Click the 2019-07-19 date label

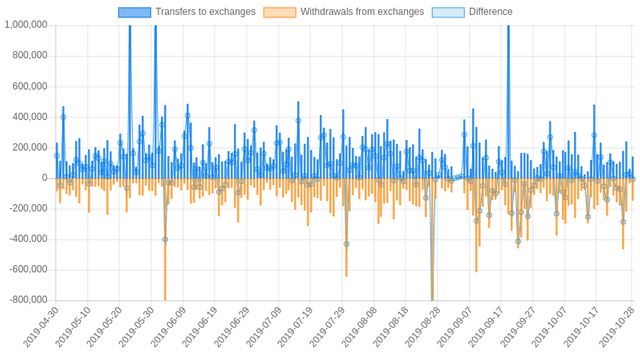coord(295,328)
